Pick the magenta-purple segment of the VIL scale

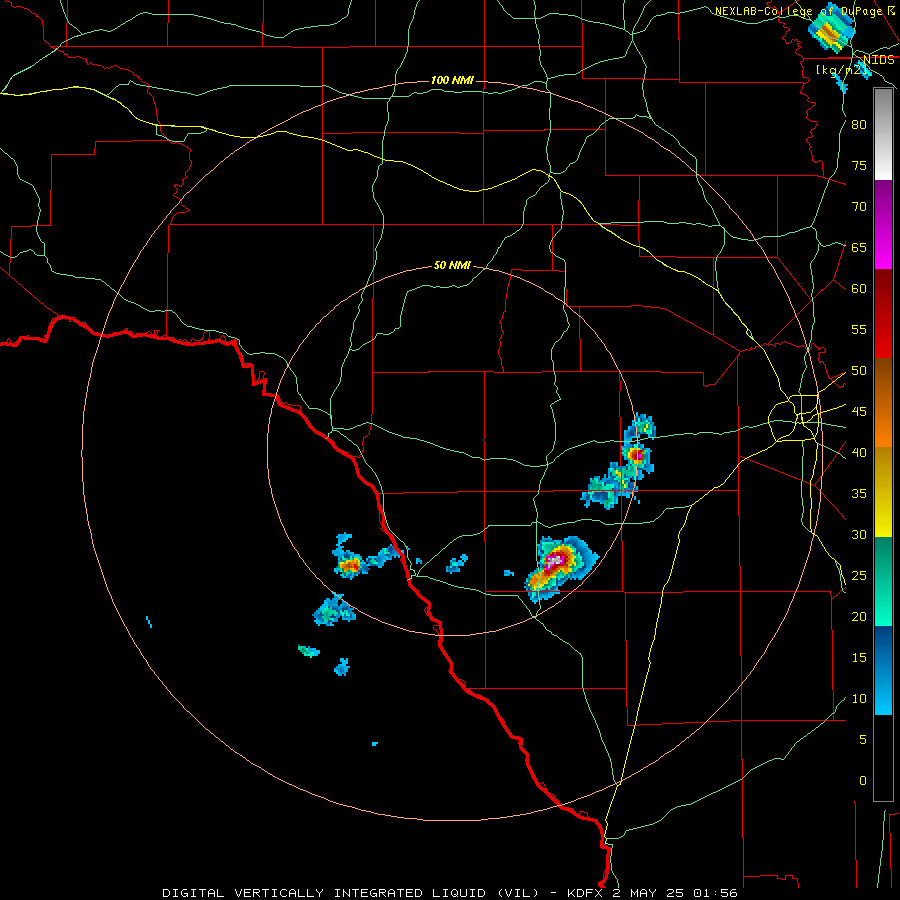pos(883,224)
